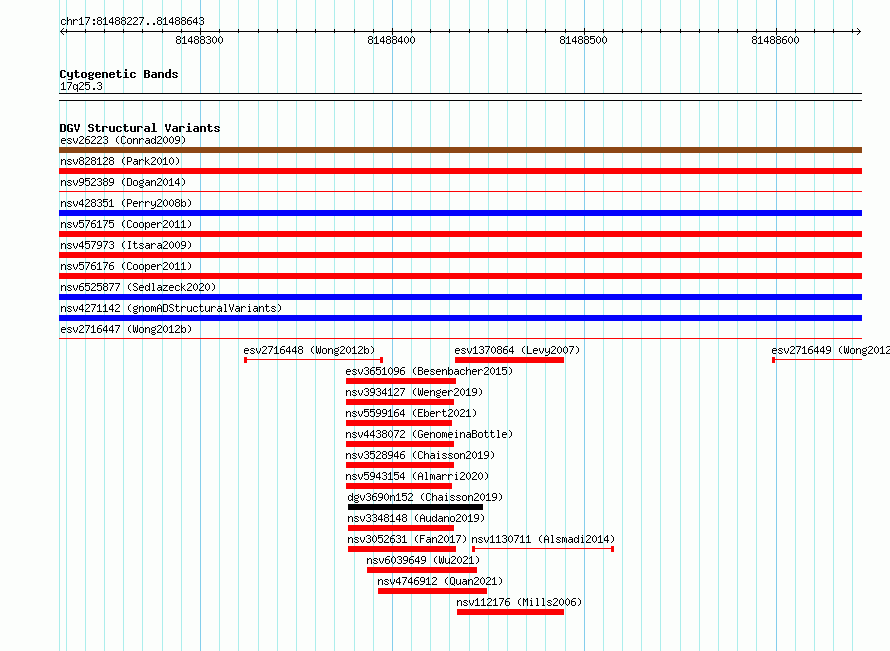
Task: Open the nsv6525877 (Sedlazeck2020) label
Action: point(138,287)
